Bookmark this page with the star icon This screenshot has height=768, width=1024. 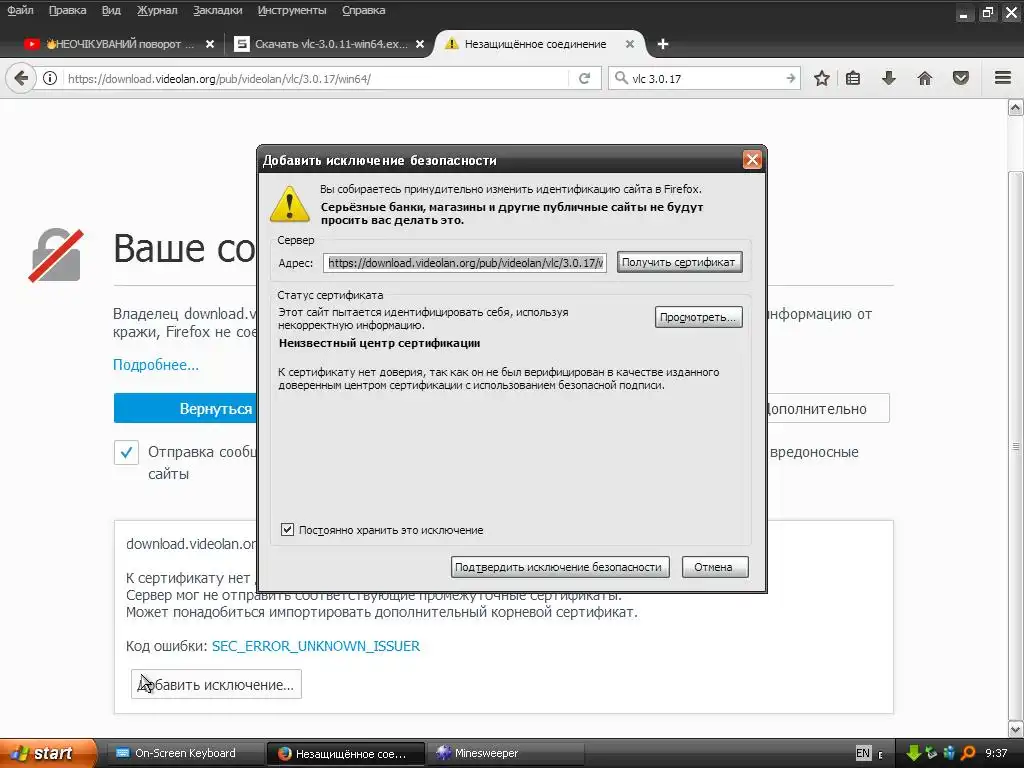[822, 78]
